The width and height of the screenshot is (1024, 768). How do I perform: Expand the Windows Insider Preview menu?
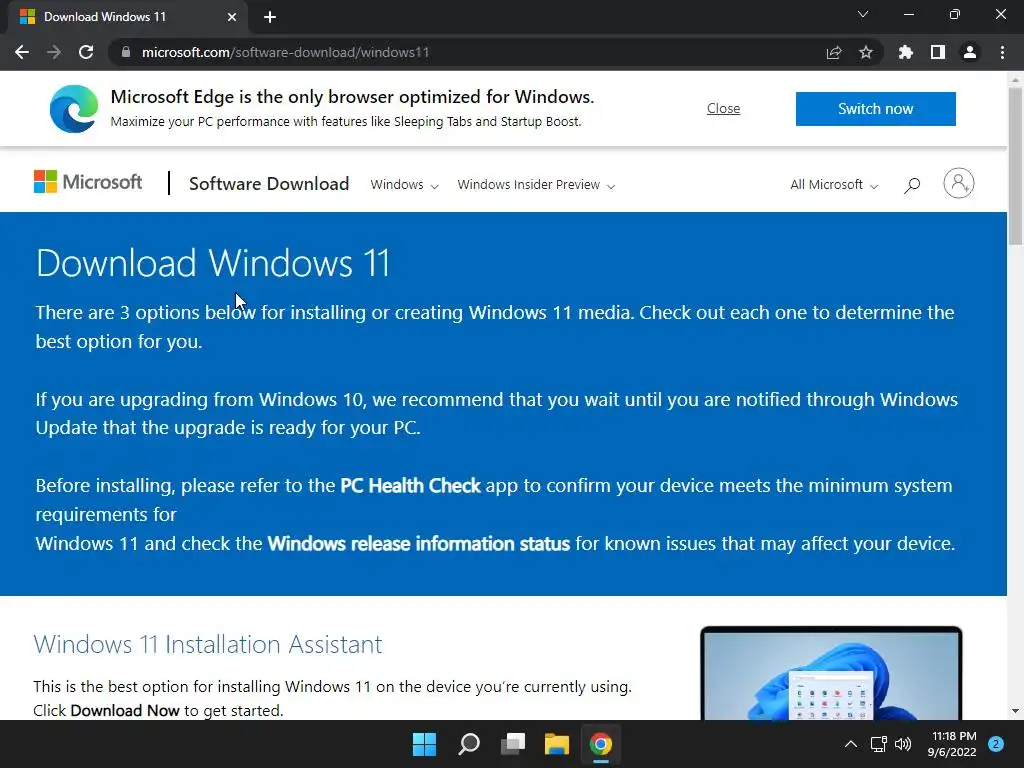(536, 185)
